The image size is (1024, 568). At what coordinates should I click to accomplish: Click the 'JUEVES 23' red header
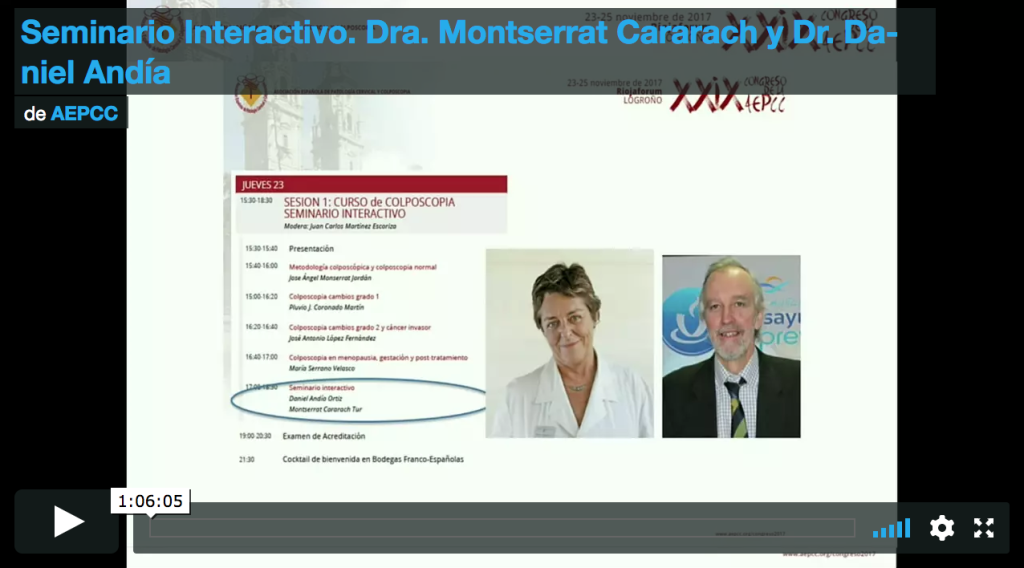tap(371, 185)
